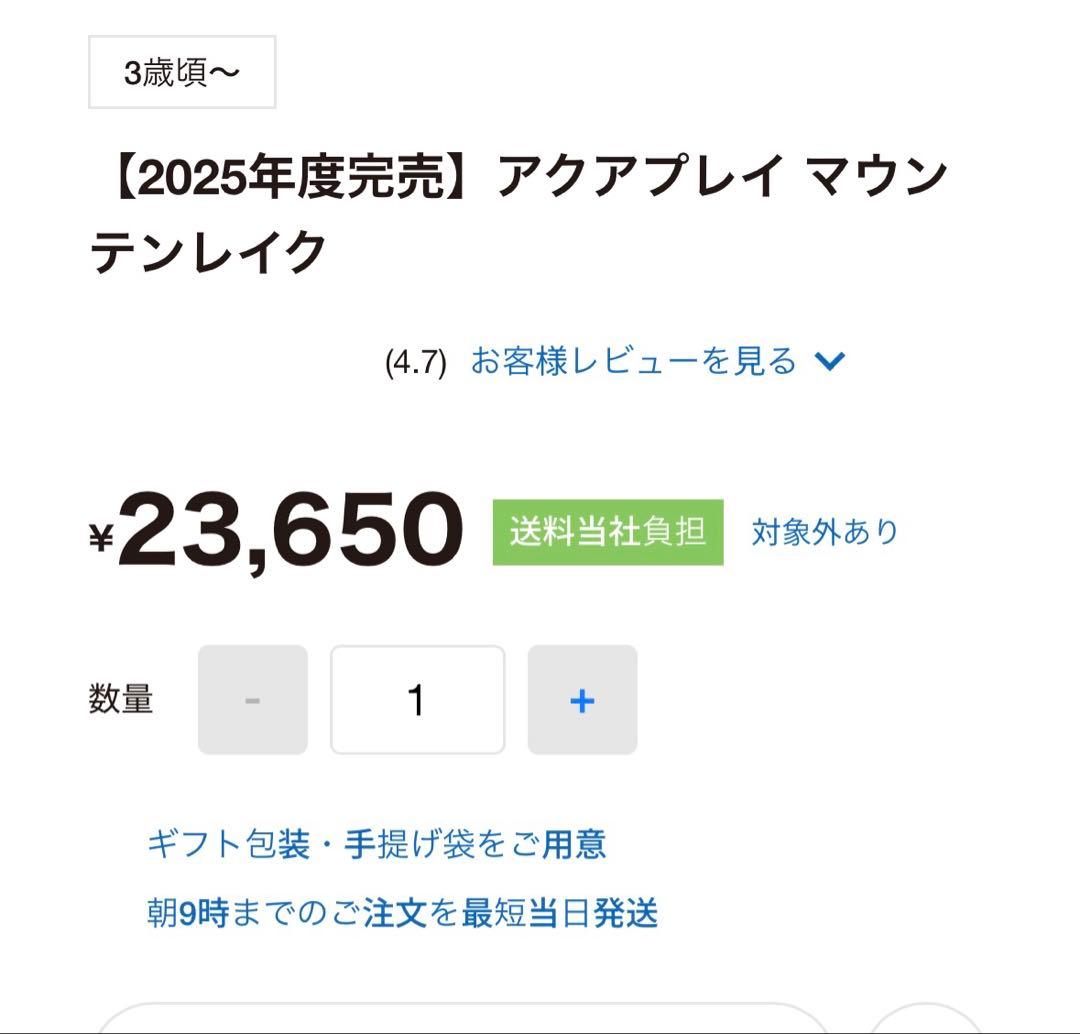The width and height of the screenshot is (1080, 1034).
Task: Click the (4.7) review rating score
Action: 413,362
